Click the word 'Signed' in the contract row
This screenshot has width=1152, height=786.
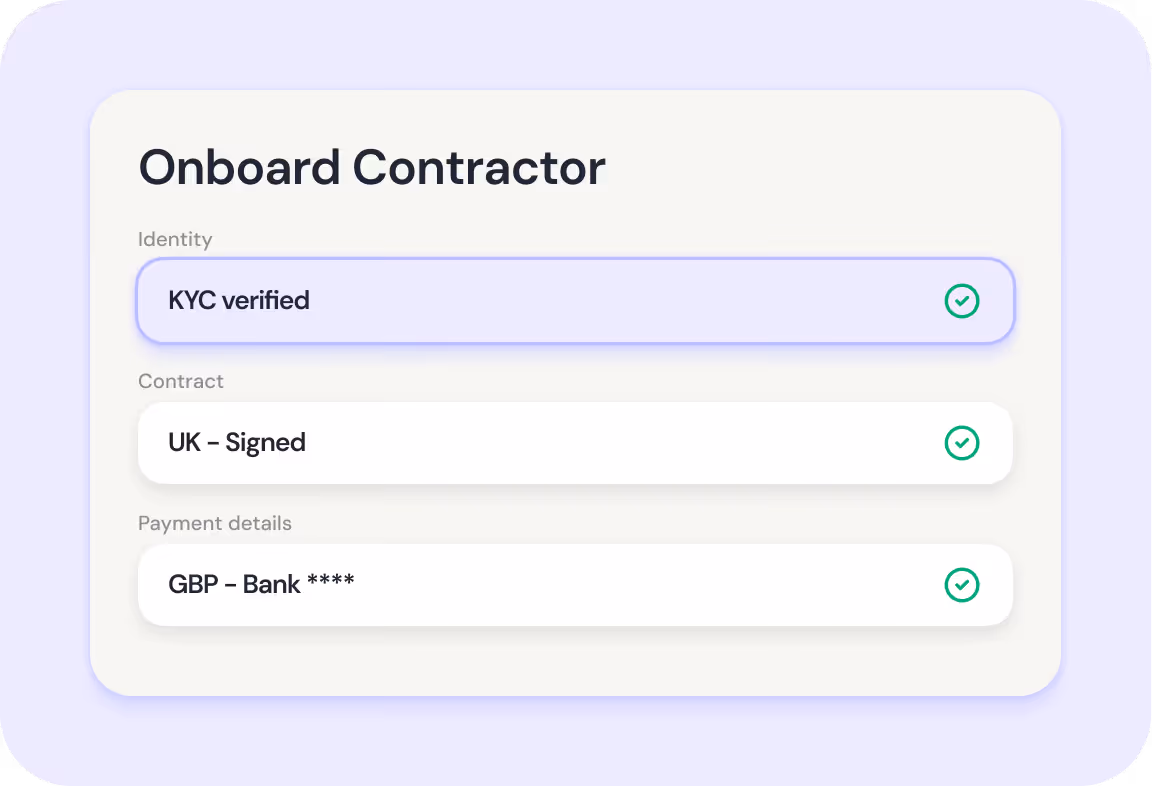(265, 443)
